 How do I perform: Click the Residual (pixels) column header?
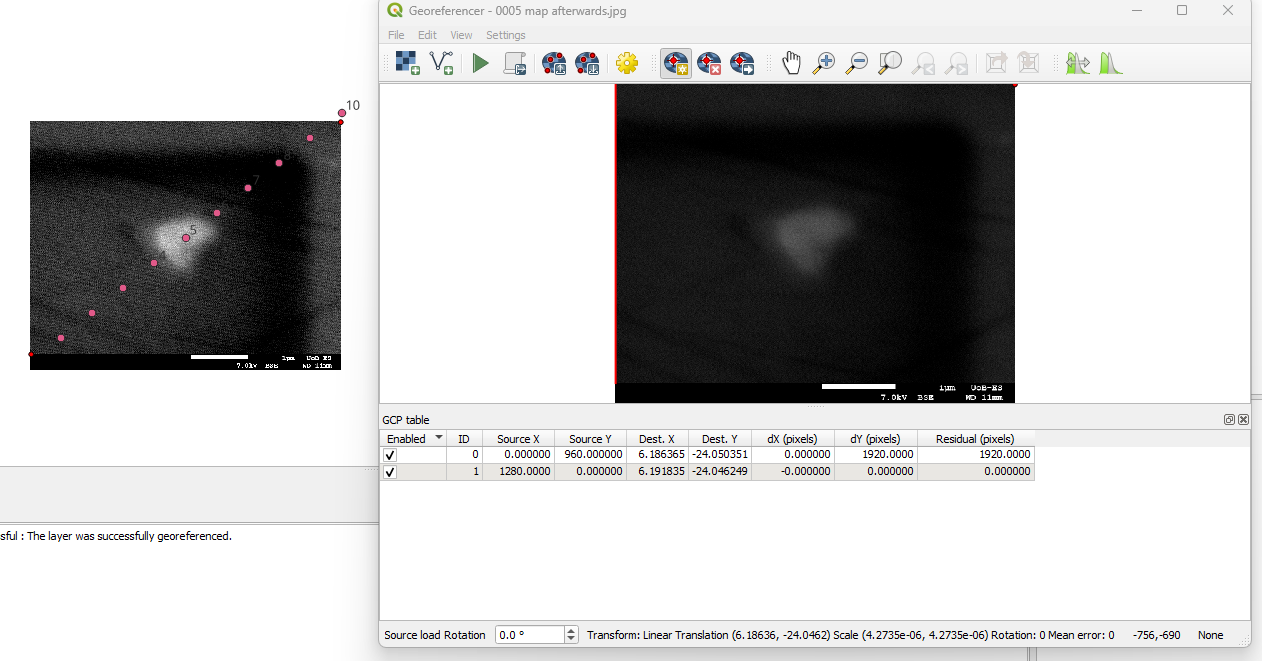pyautogui.click(x=975, y=439)
